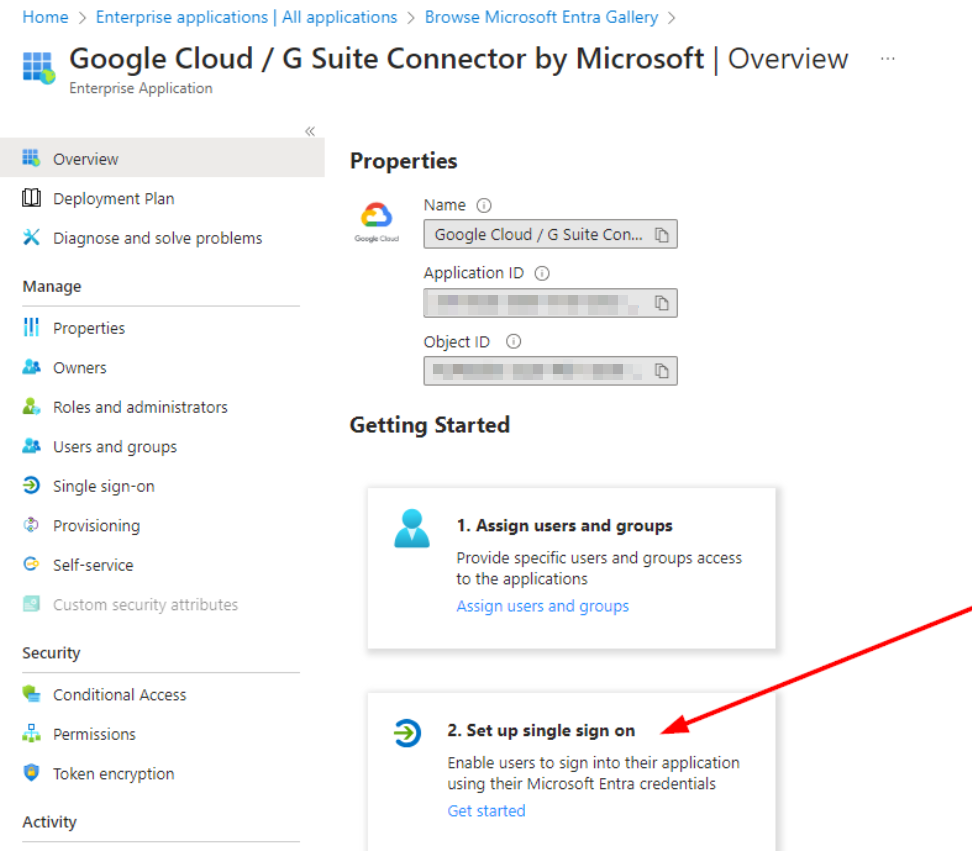Navigate to Home breadcrumb
972x851 pixels.
tap(45, 17)
